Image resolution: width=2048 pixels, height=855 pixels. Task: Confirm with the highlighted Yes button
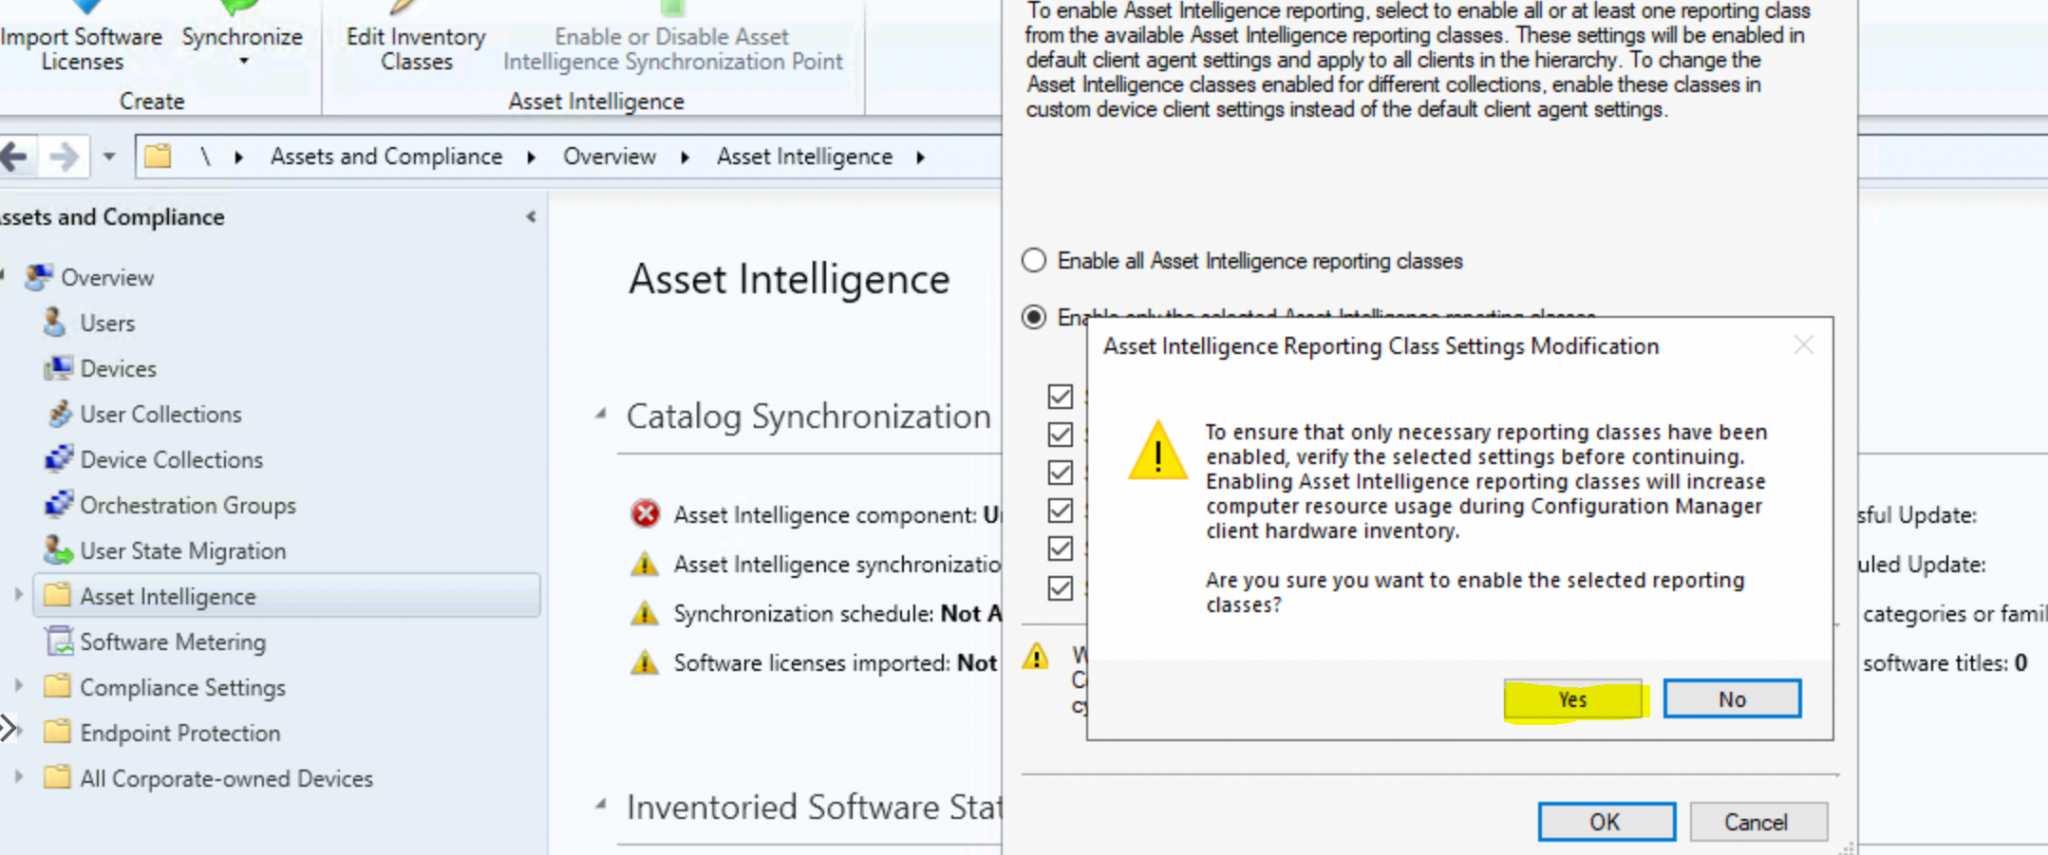coord(1573,699)
